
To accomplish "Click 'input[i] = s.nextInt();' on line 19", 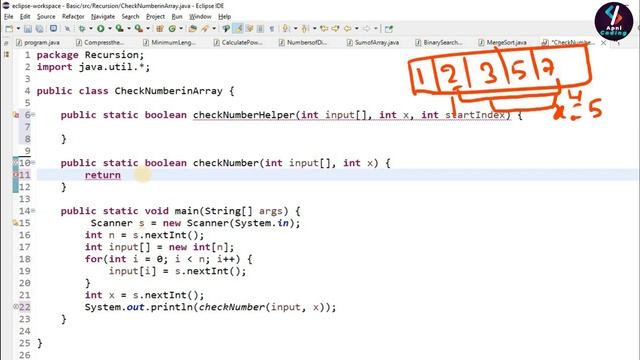I will 178,271.
